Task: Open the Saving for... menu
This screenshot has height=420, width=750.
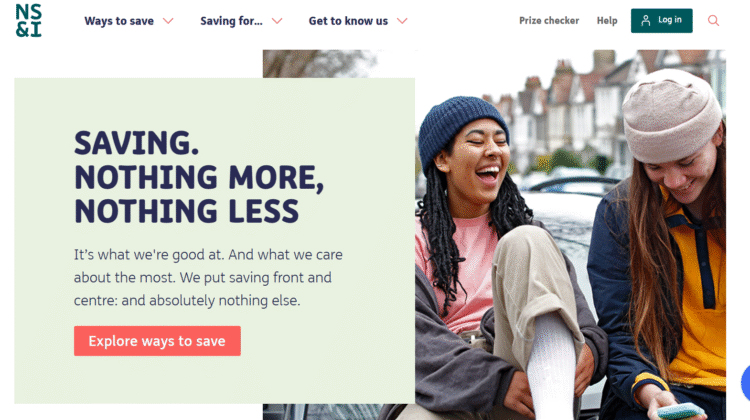Action: point(231,21)
